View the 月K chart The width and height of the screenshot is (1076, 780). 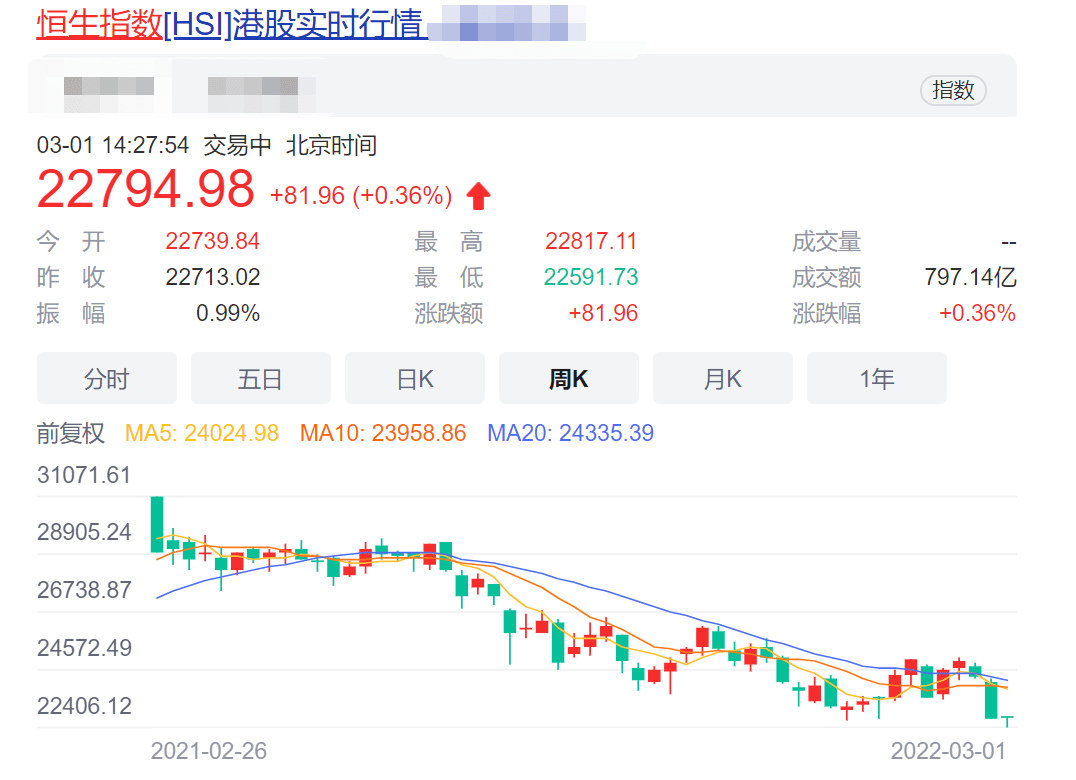coord(722,378)
